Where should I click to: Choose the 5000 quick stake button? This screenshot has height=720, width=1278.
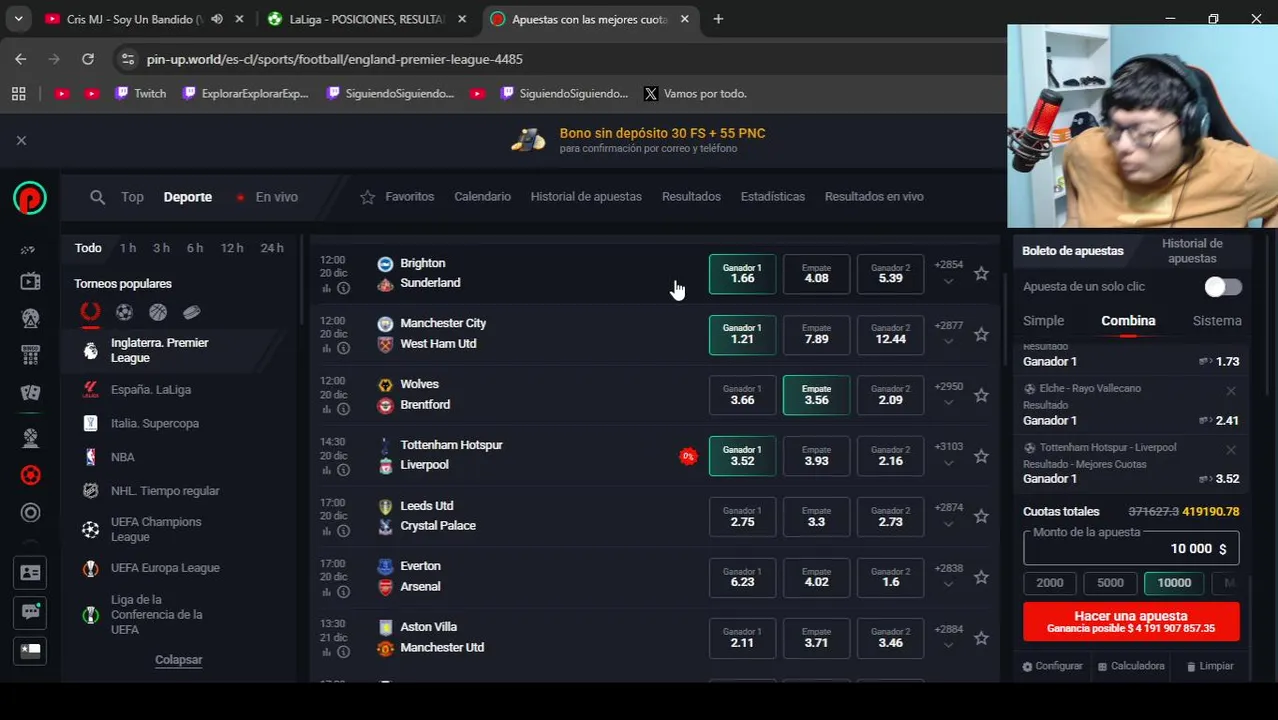coord(1110,583)
